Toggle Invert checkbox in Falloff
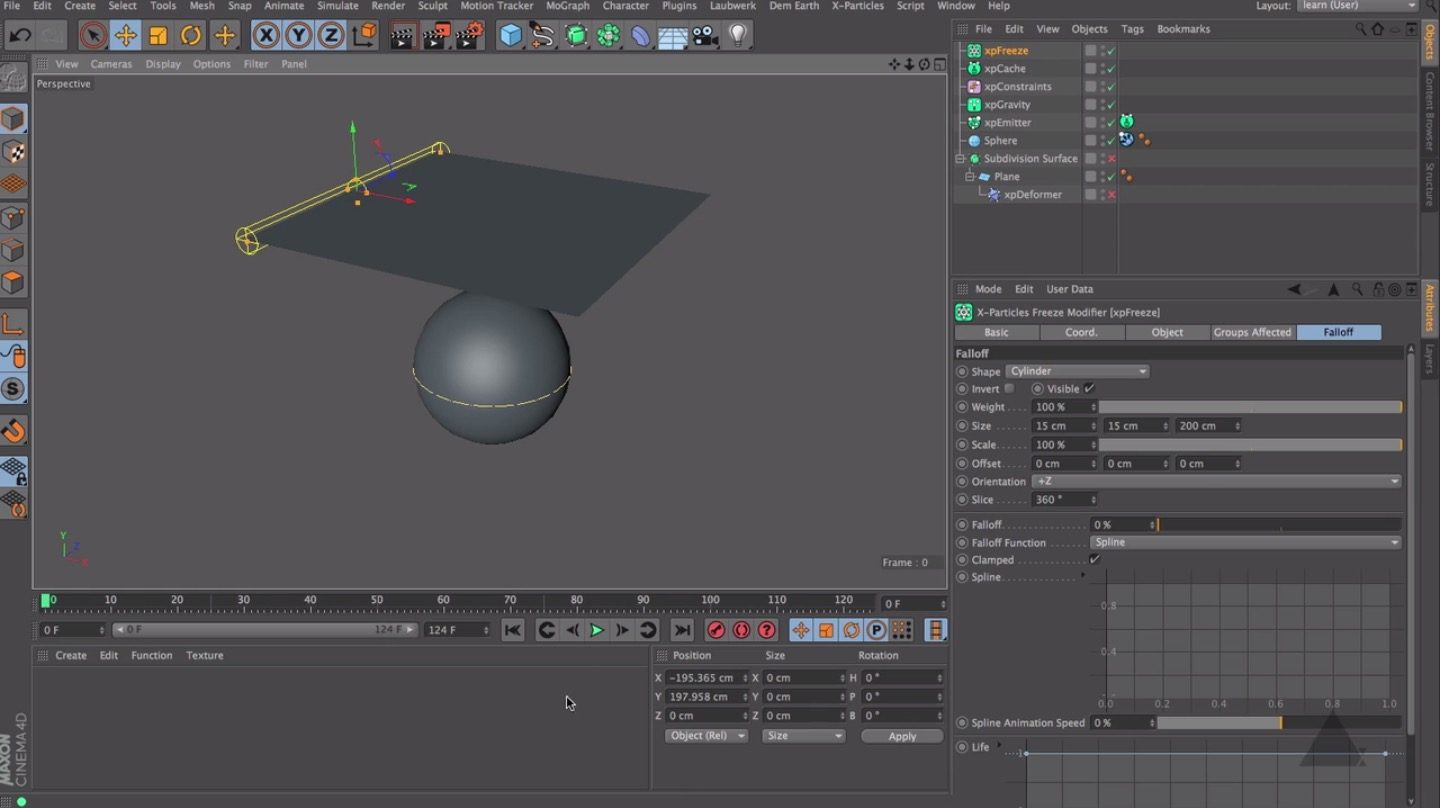The image size is (1440, 808). [x=1009, y=388]
